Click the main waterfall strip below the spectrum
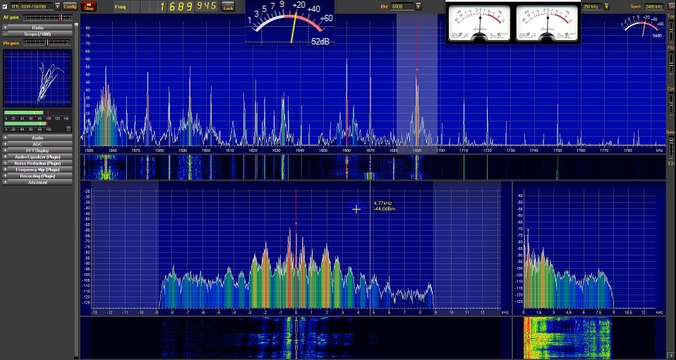The image size is (676, 360). coord(373,167)
